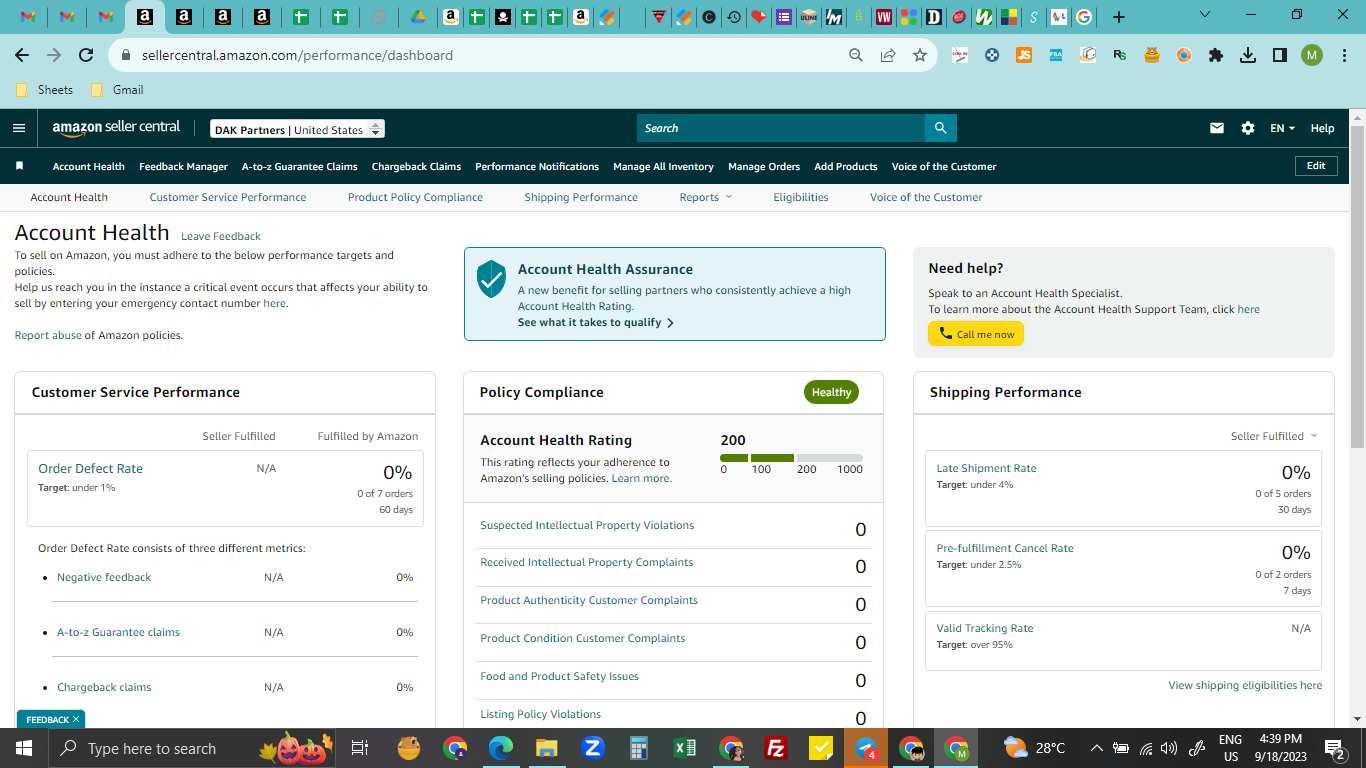The image size is (1366, 768).
Task: Open the Help link in the header
Action: point(1322,128)
